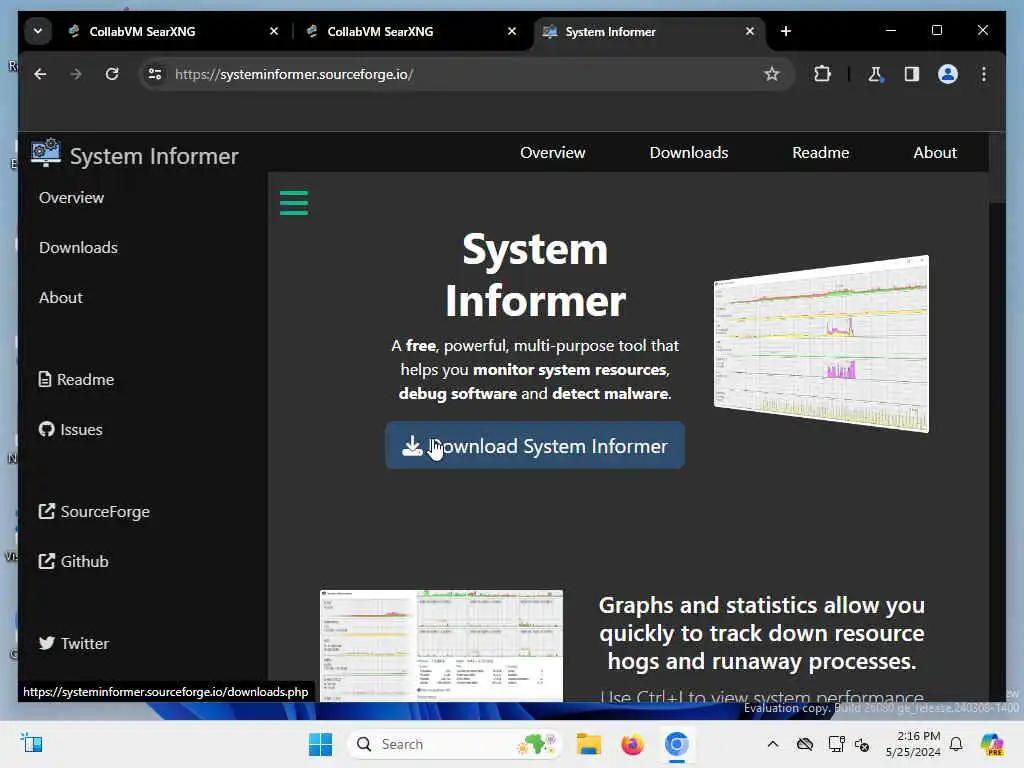The height and width of the screenshot is (768, 1024).
Task: Open the clock and date in taskbar
Action: pos(913,744)
